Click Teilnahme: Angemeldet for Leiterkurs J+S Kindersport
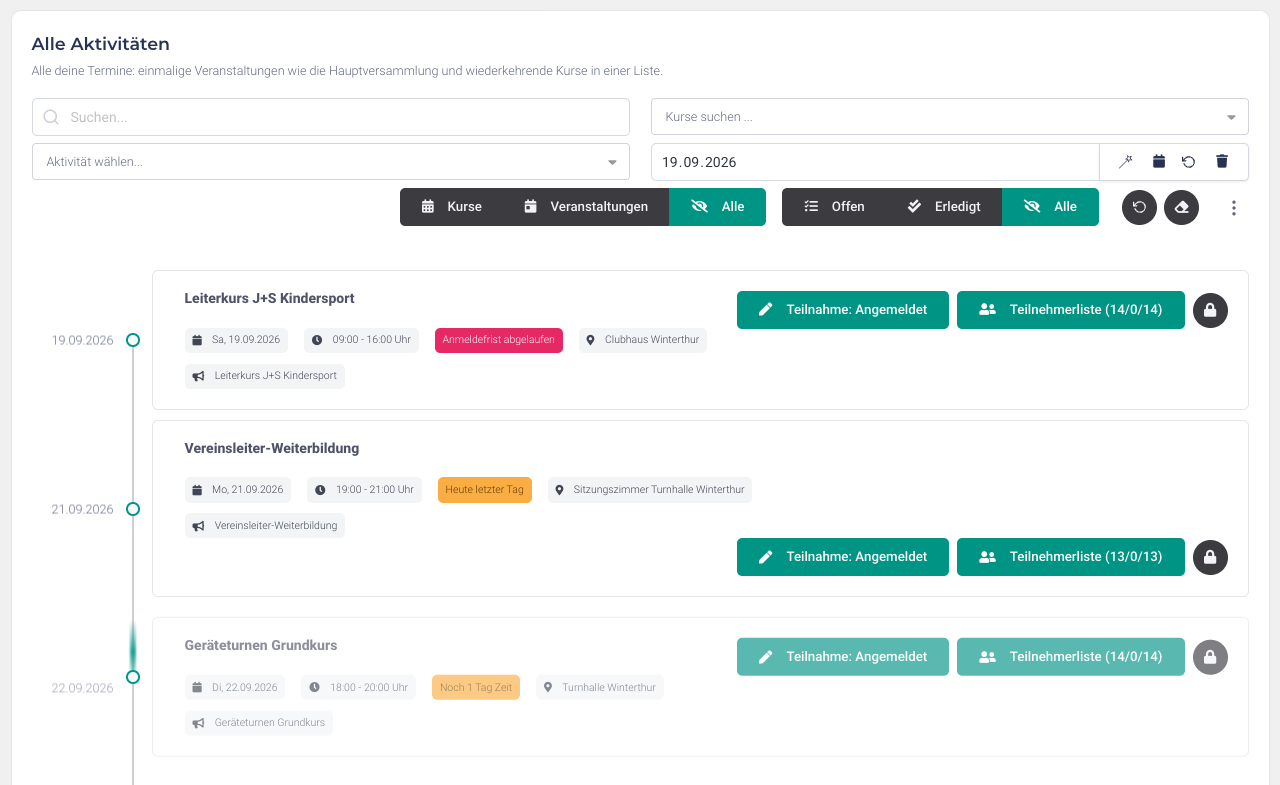 843,310
